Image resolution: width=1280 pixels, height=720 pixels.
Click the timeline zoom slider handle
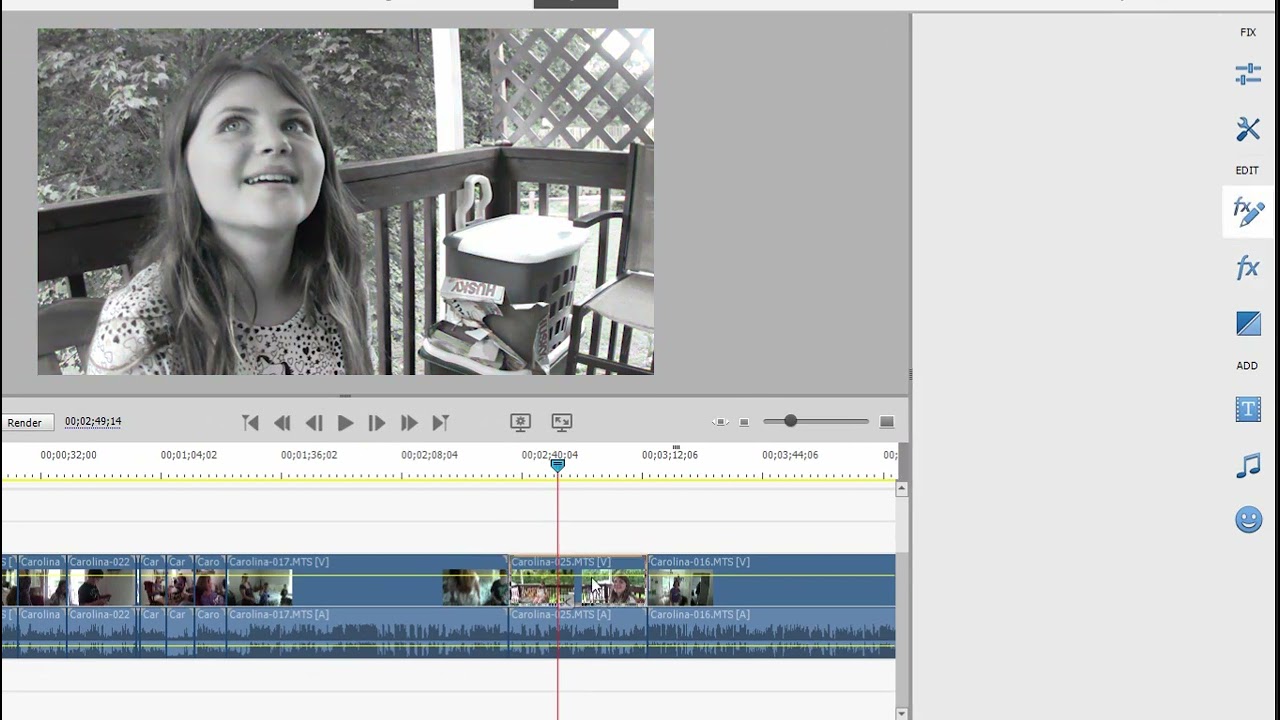[790, 421]
